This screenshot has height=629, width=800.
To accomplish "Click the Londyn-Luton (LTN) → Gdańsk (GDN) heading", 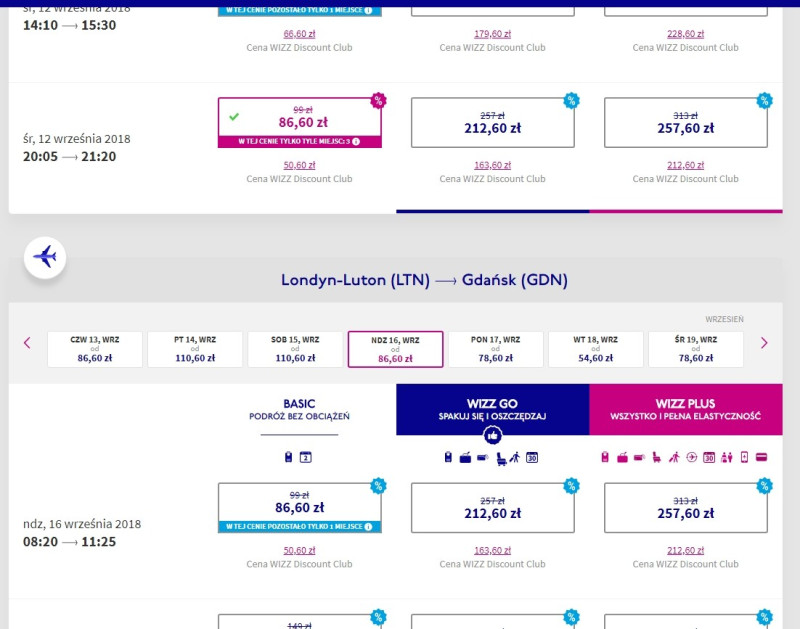I will (x=424, y=280).
